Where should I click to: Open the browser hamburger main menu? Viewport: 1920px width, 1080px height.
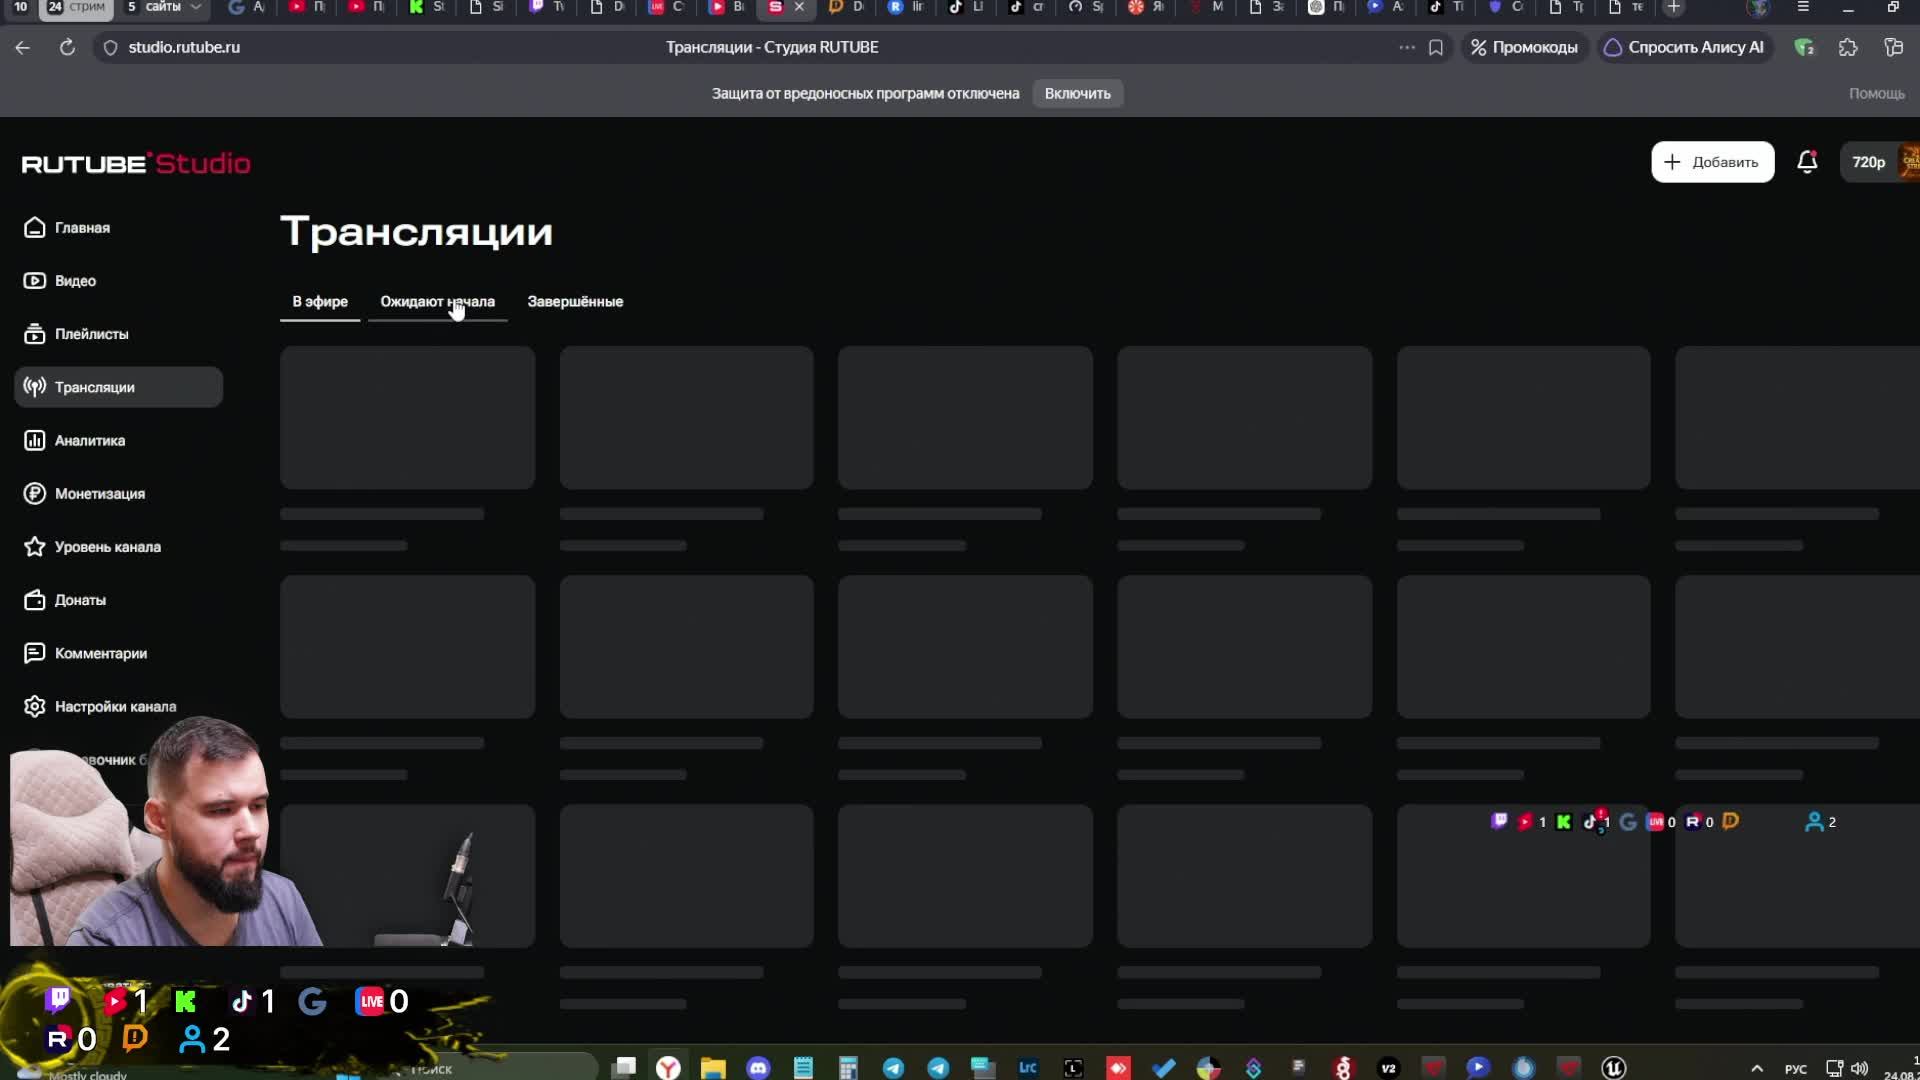(1803, 7)
